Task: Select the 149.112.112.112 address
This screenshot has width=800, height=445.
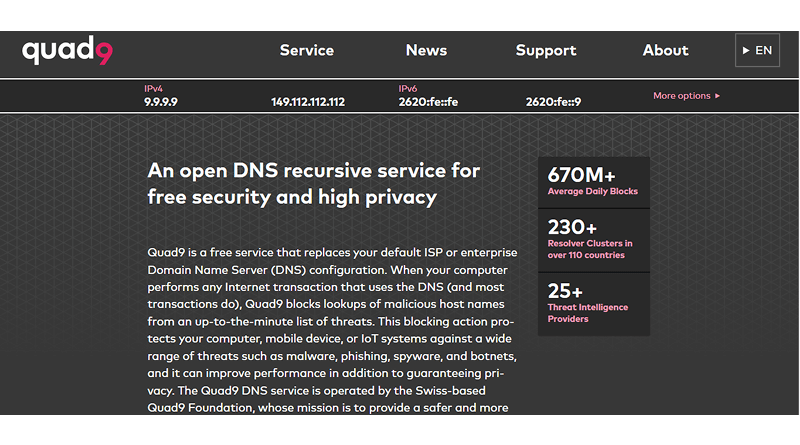Action: point(308,102)
